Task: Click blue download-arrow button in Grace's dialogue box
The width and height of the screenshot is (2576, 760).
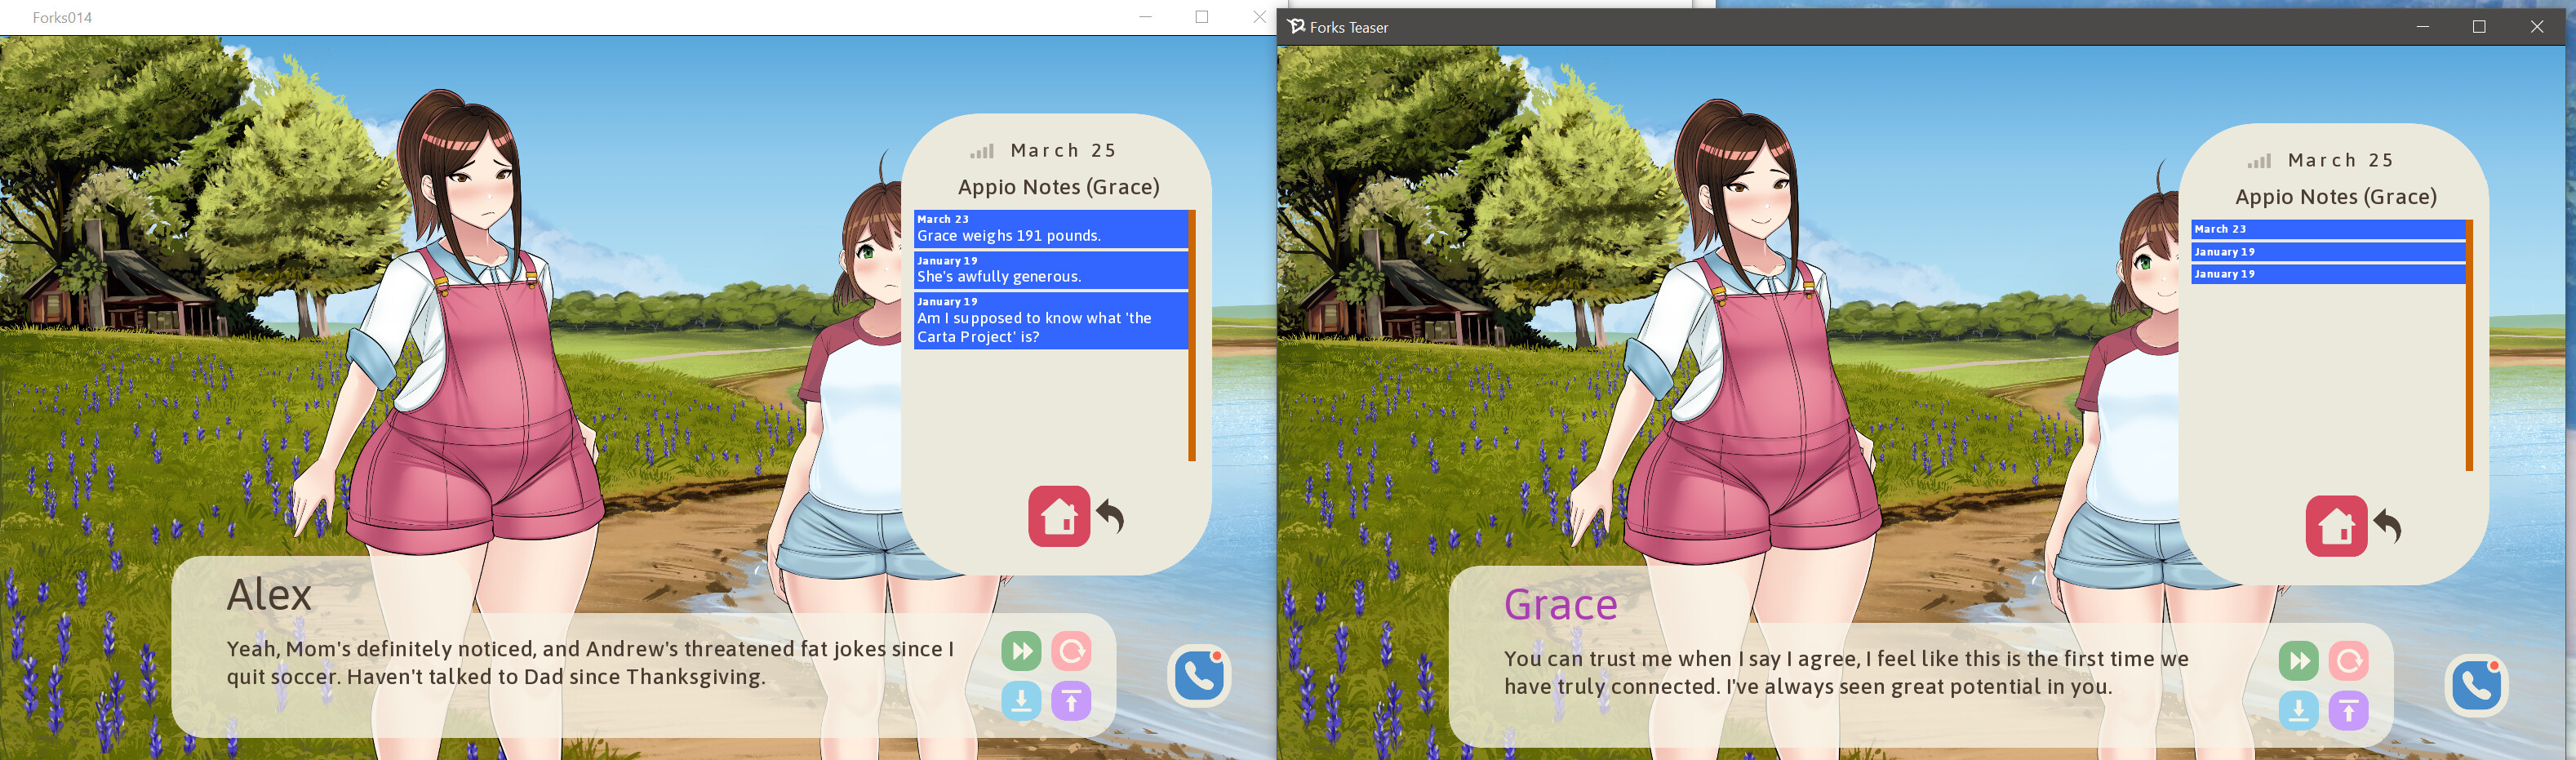Action: click(x=2298, y=711)
